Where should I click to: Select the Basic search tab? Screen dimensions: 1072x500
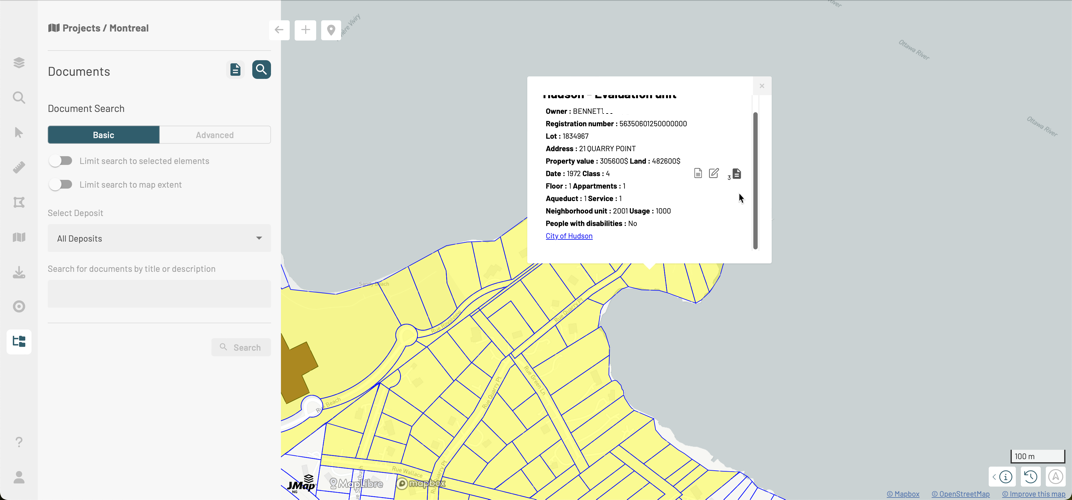(104, 135)
